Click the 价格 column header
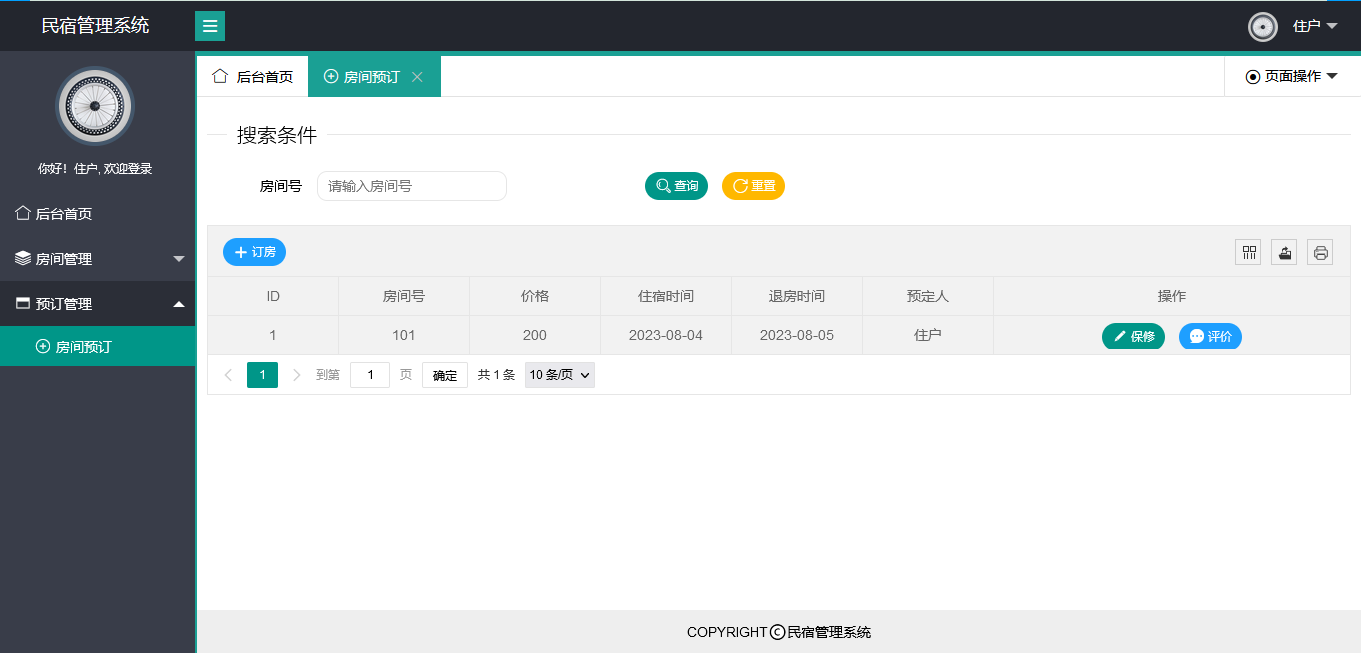Viewport: 1361px width, 653px height. click(535, 296)
